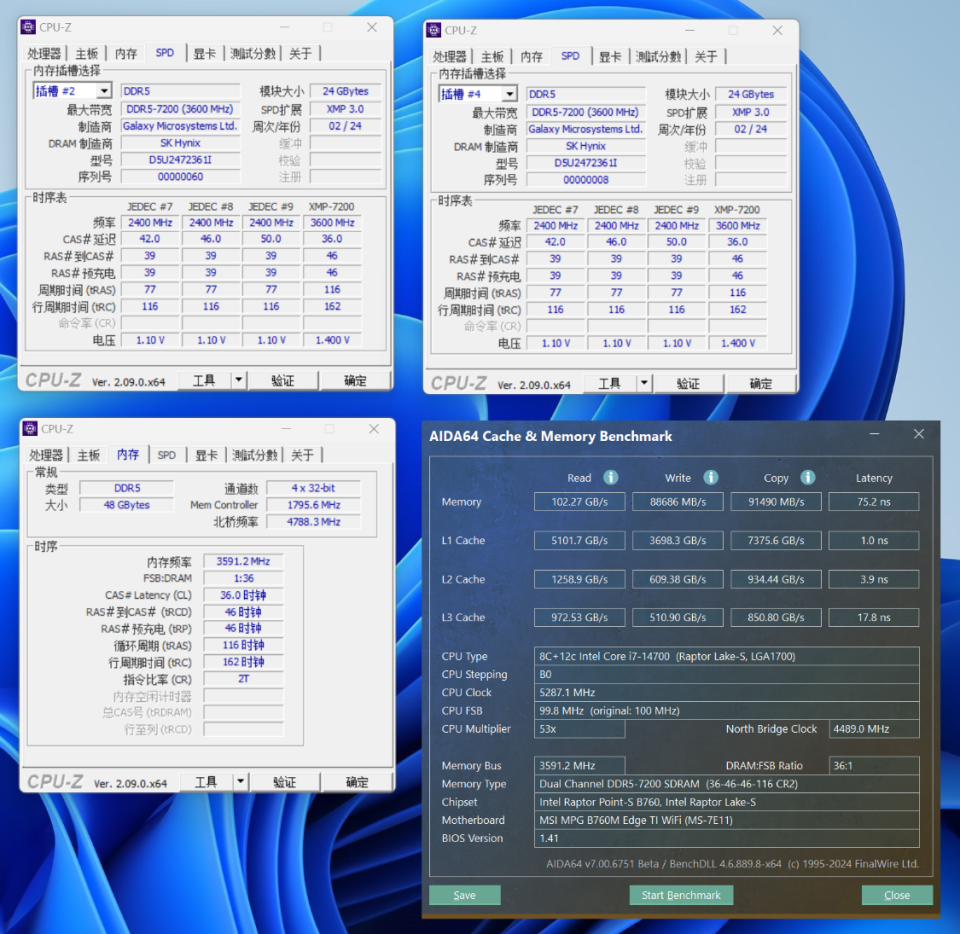Click the Copy info icon in AIDA64
The width and height of the screenshot is (960, 934).
click(808, 477)
